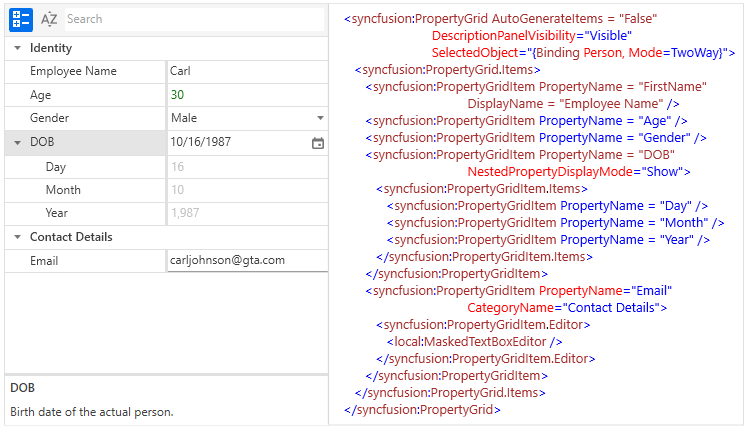
Task: Click the Email masked text field
Action: (246, 260)
